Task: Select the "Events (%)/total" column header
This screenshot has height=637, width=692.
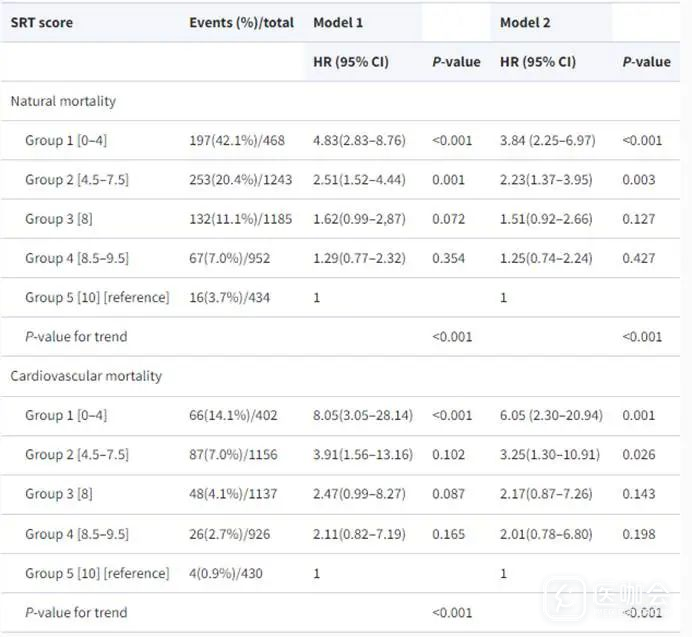Action: [241, 22]
